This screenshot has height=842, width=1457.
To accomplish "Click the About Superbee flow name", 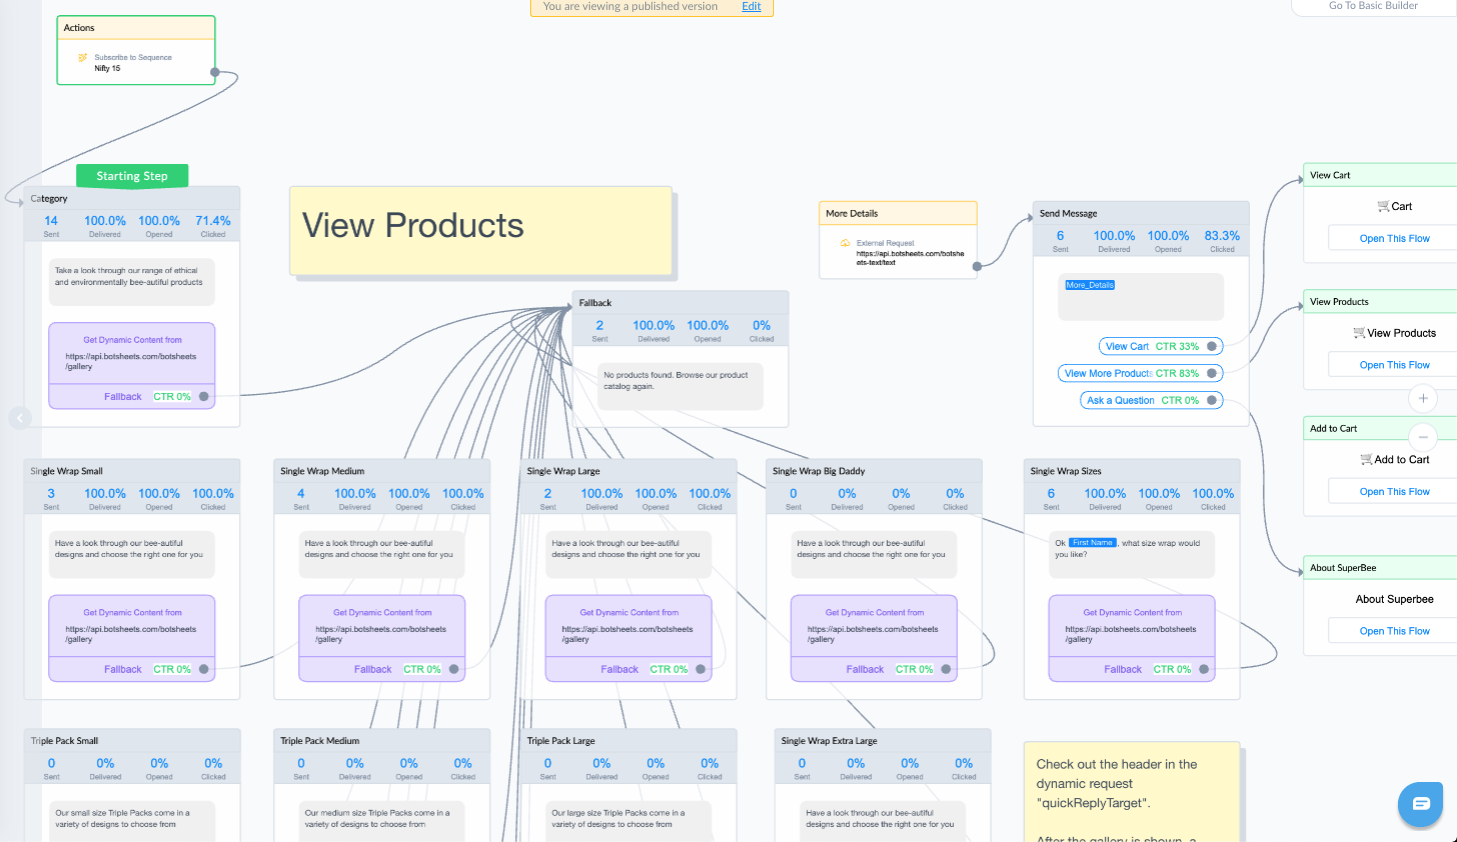I will 1394,599.
